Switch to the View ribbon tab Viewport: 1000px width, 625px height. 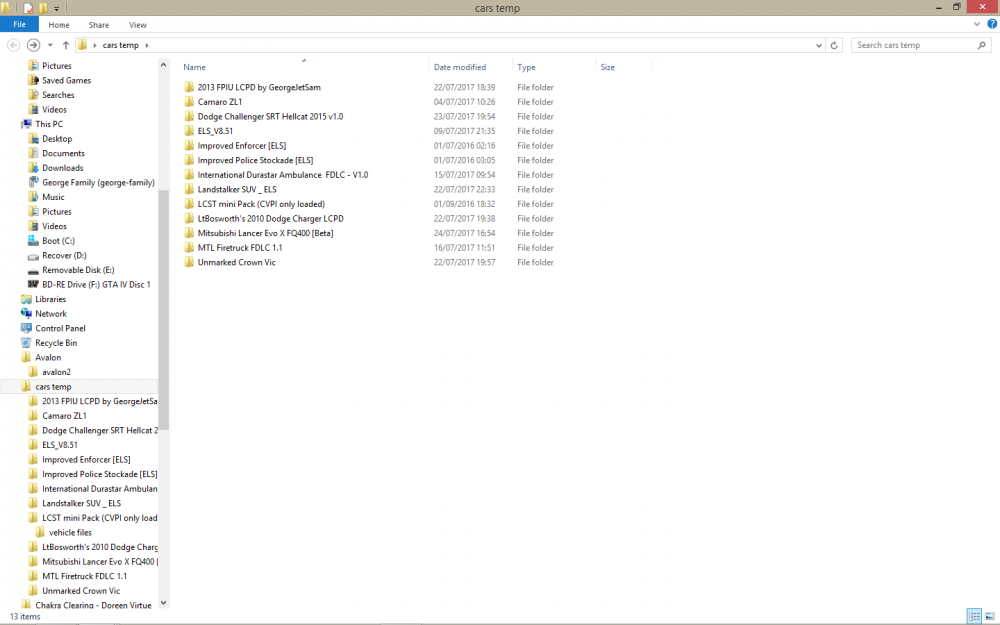[x=138, y=25]
